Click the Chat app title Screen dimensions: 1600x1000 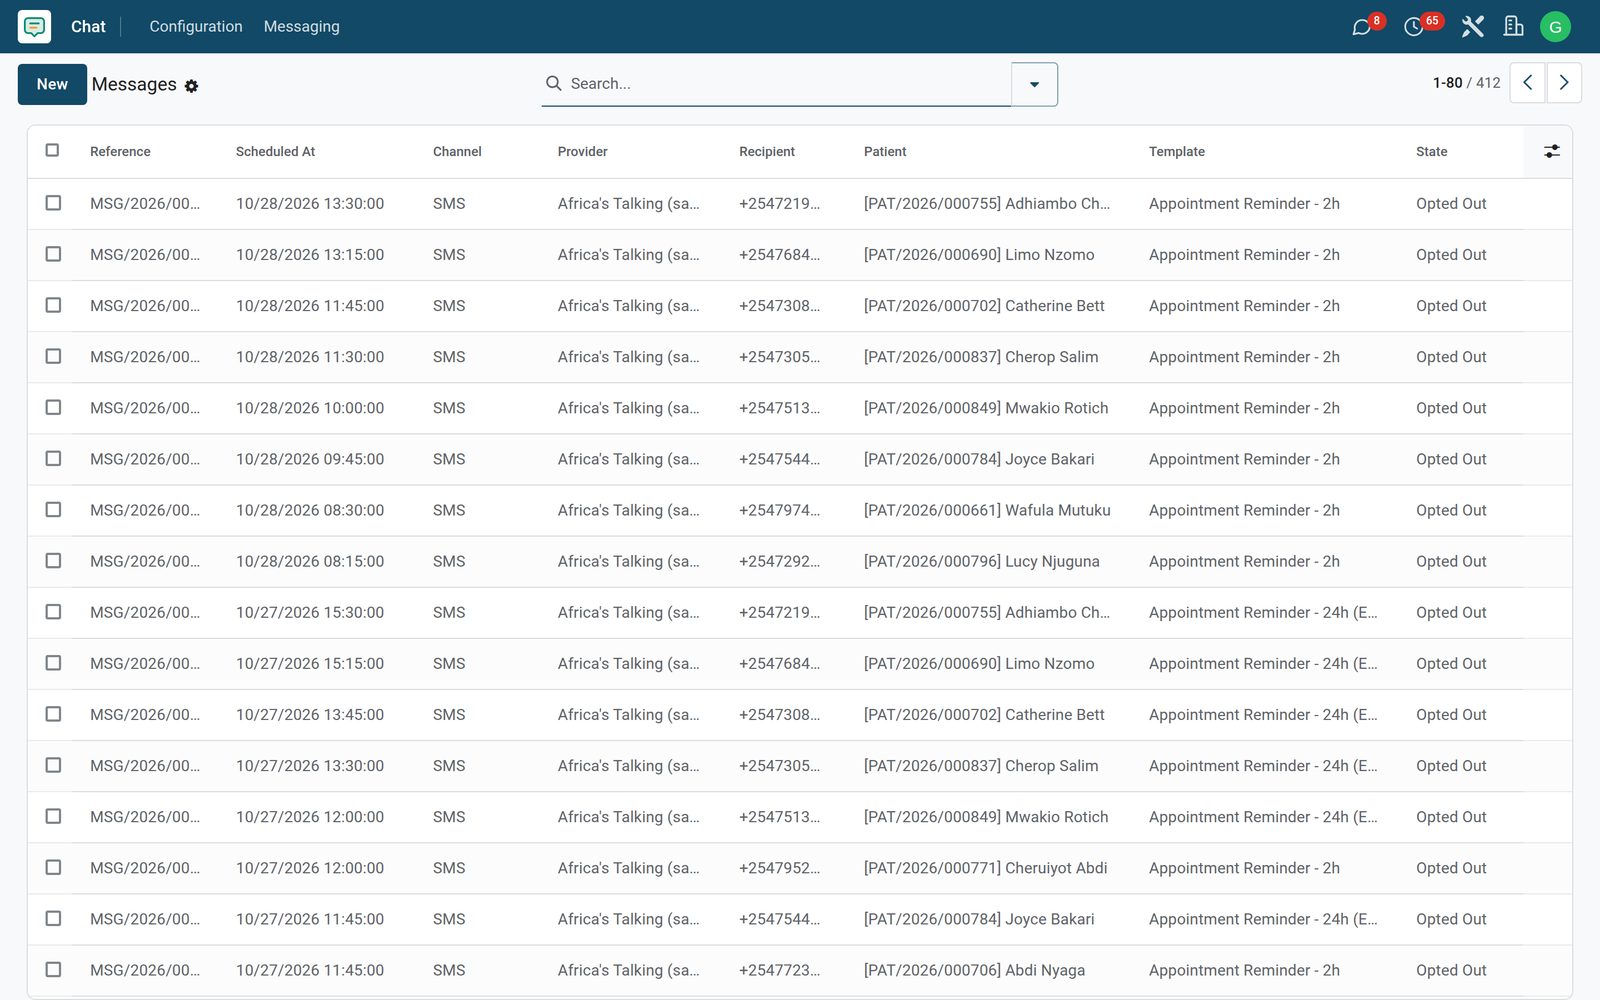pos(88,27)
